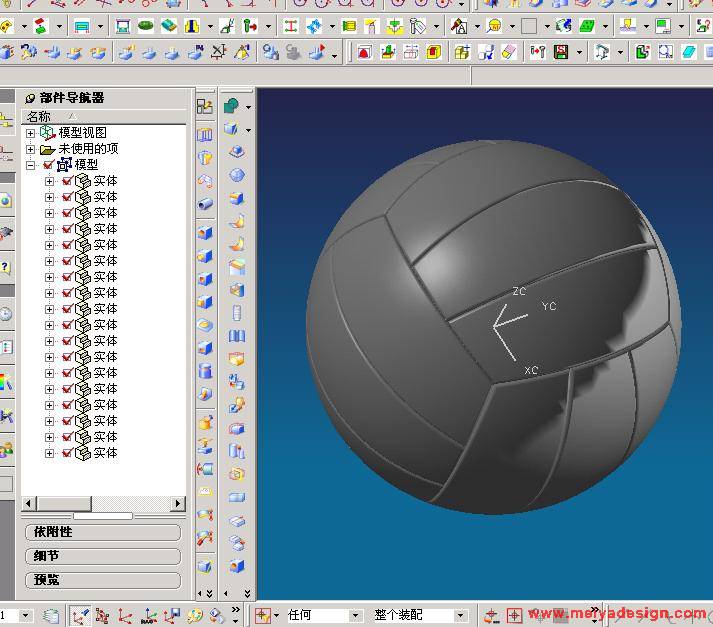Select the blue sphere icon in vertical toolbar
Image resolution: width=713 pixels, height=627 pixels.
coord(237,175)
